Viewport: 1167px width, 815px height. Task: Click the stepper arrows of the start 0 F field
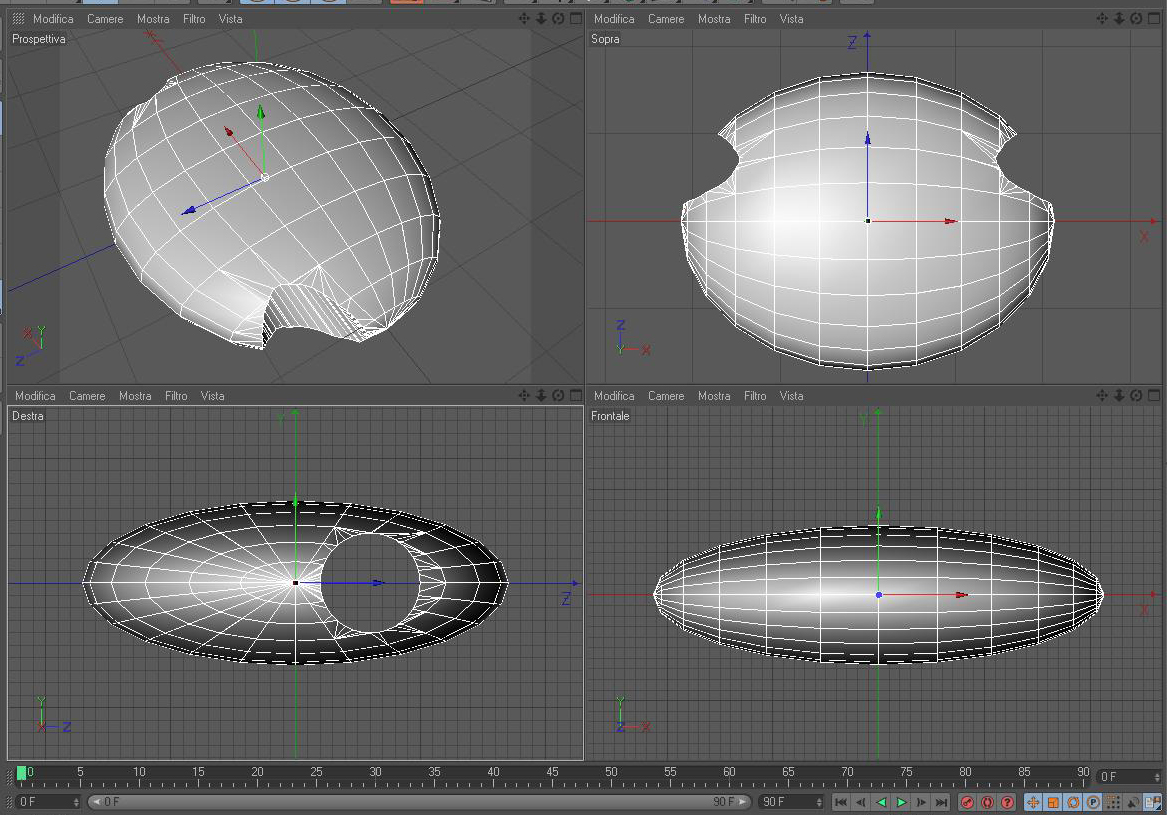77,802
